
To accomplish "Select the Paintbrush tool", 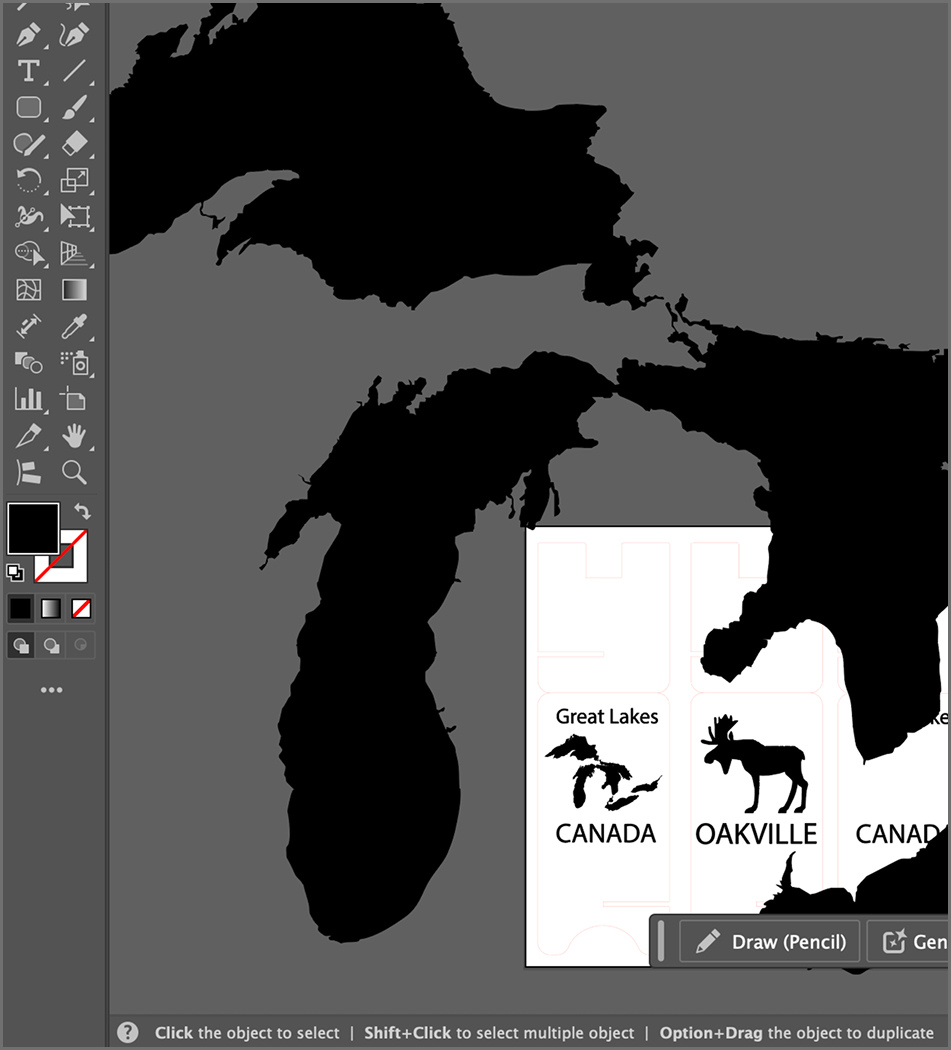I will [x=75, y=107].
